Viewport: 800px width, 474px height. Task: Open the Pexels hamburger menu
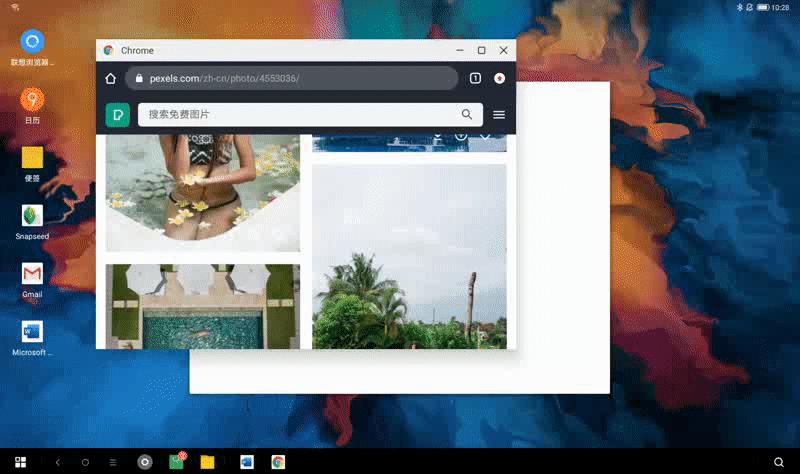tap(499, 115)
